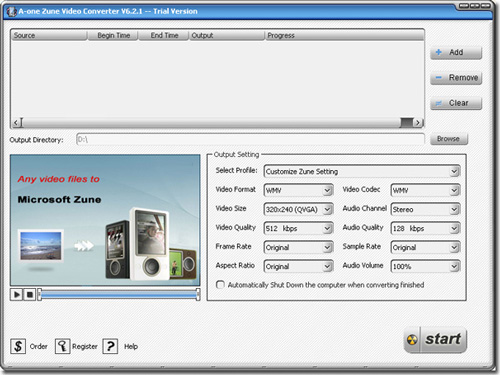Screen dimensions: 500x375
Task: Click the file list right scroll arrow
Action: [418, 123]
